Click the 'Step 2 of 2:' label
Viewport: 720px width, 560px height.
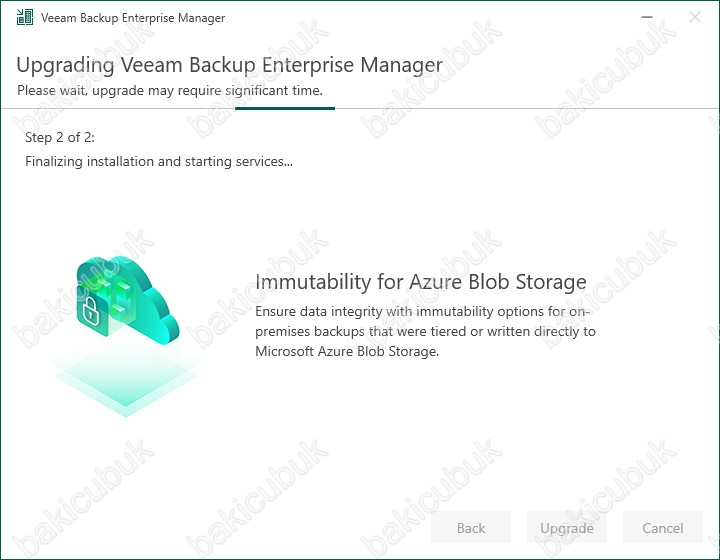click(x=60, y=137)
